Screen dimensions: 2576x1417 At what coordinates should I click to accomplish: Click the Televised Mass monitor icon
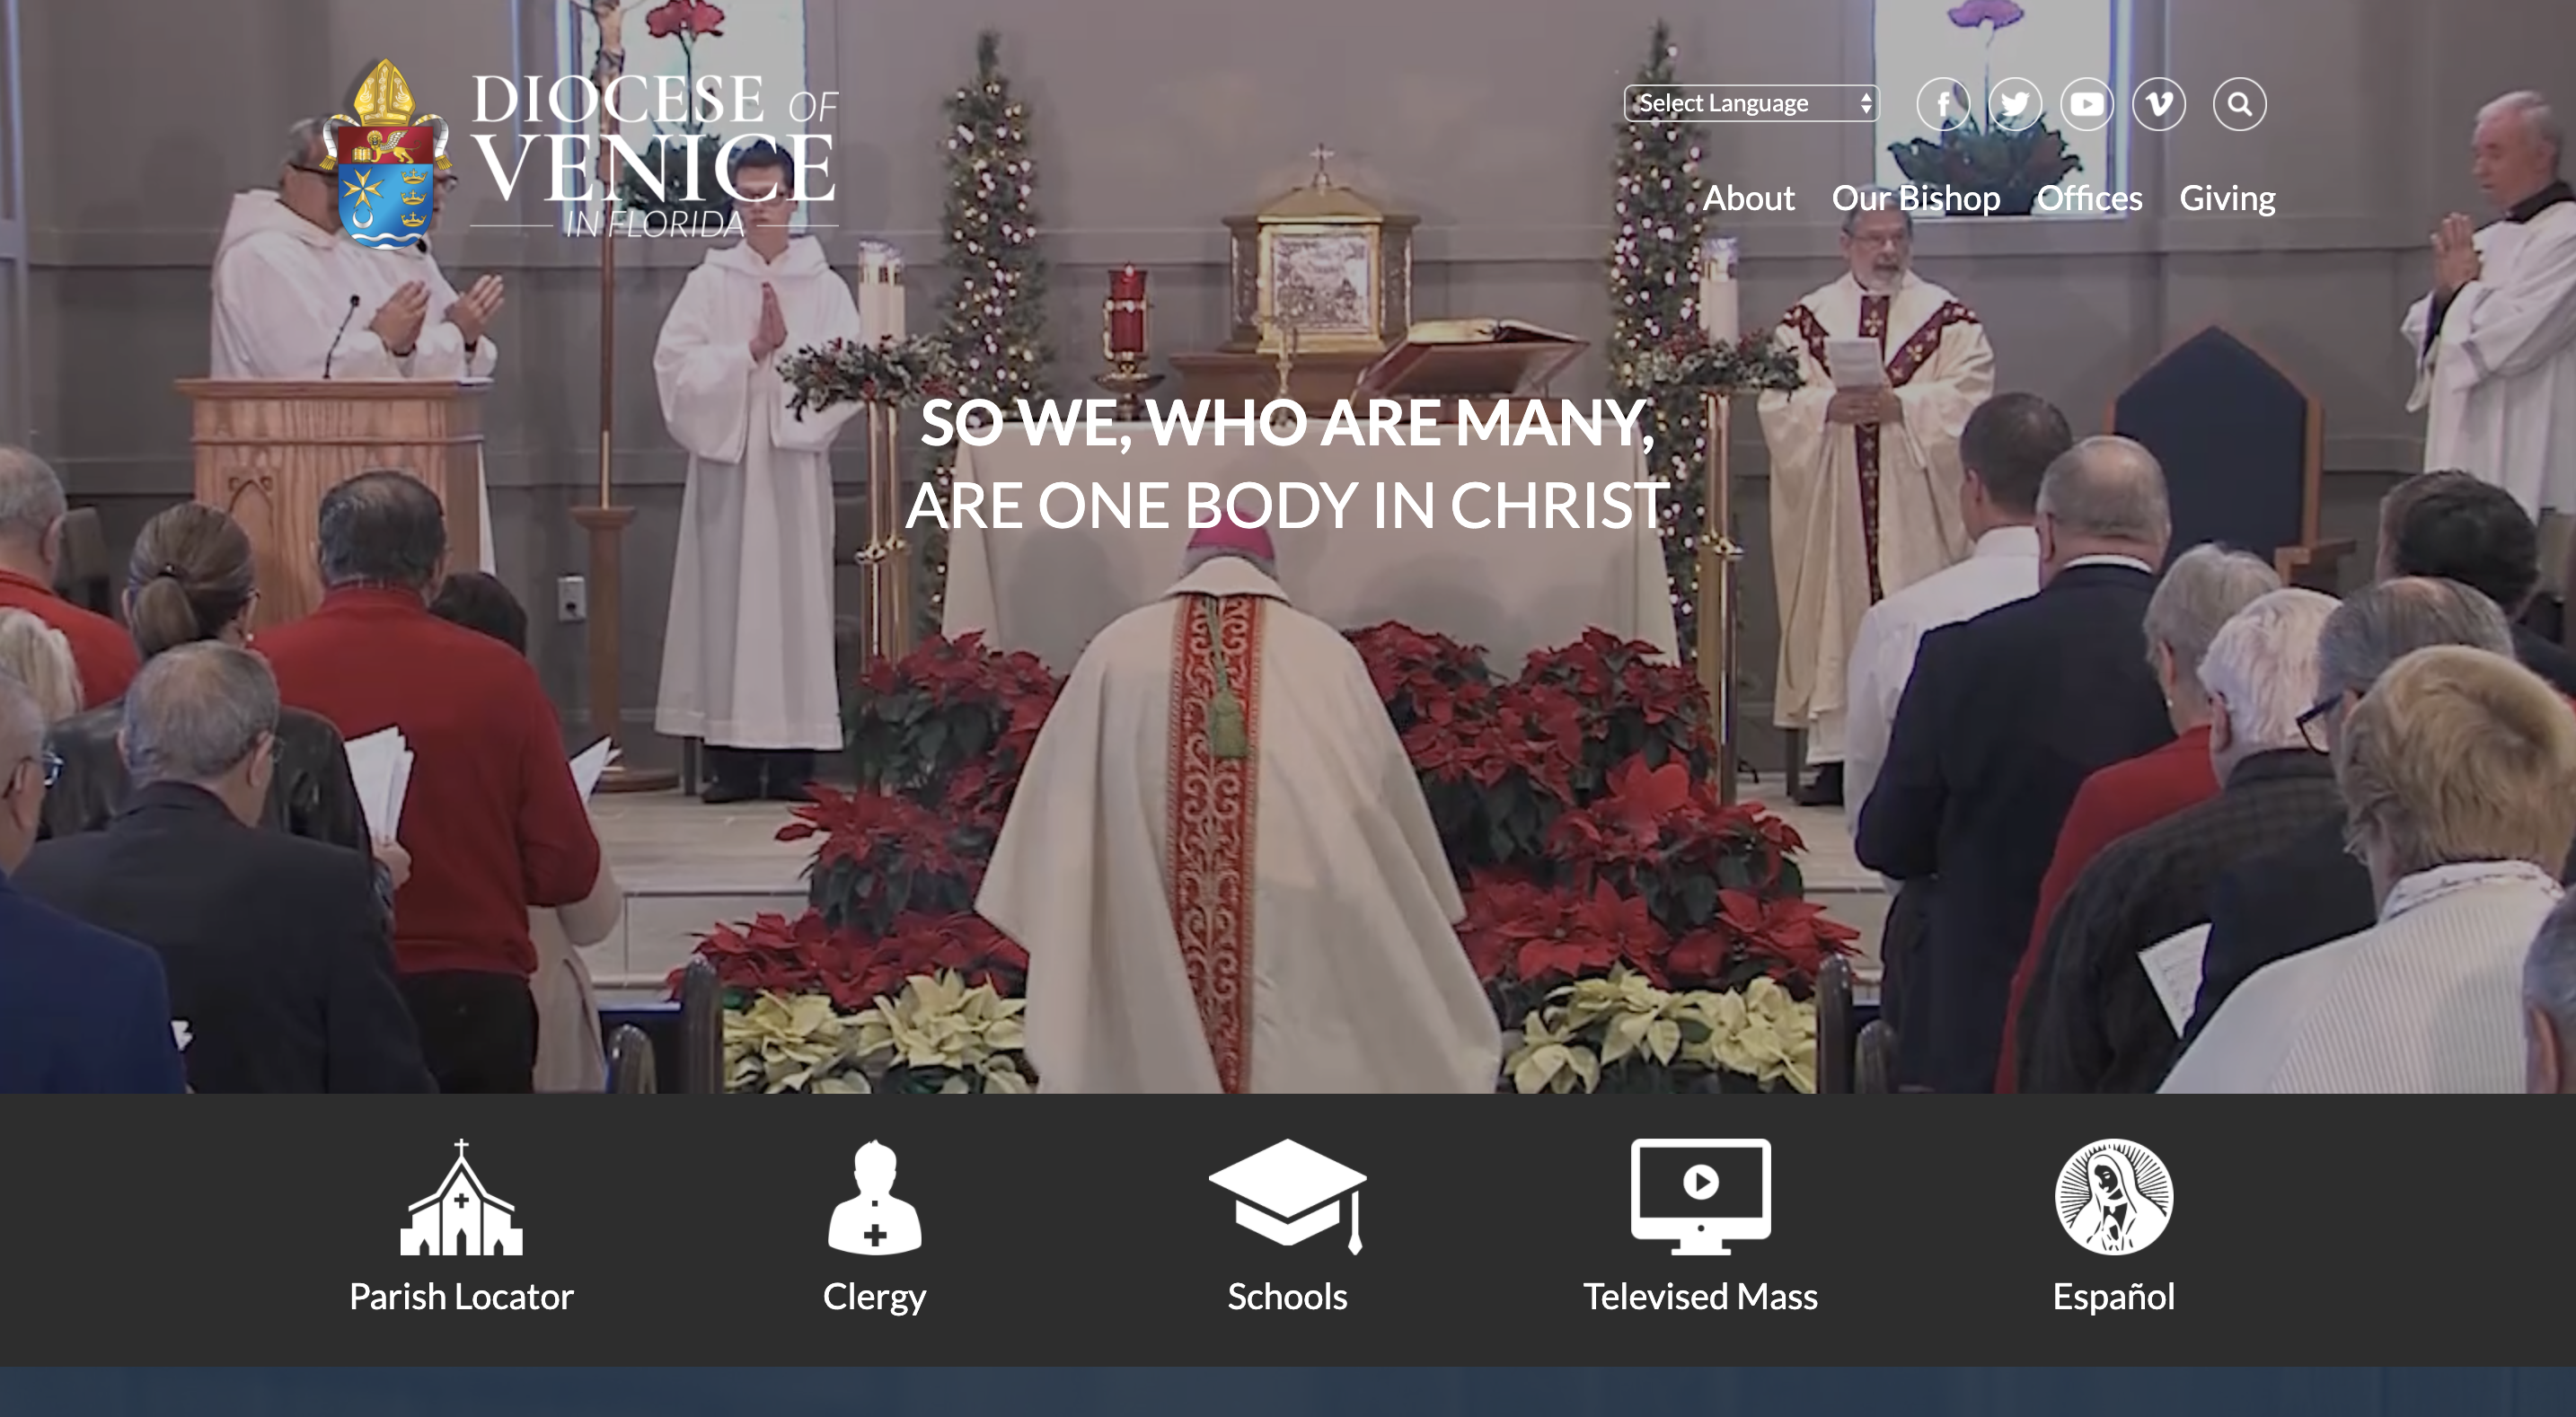point(1700,1196)
